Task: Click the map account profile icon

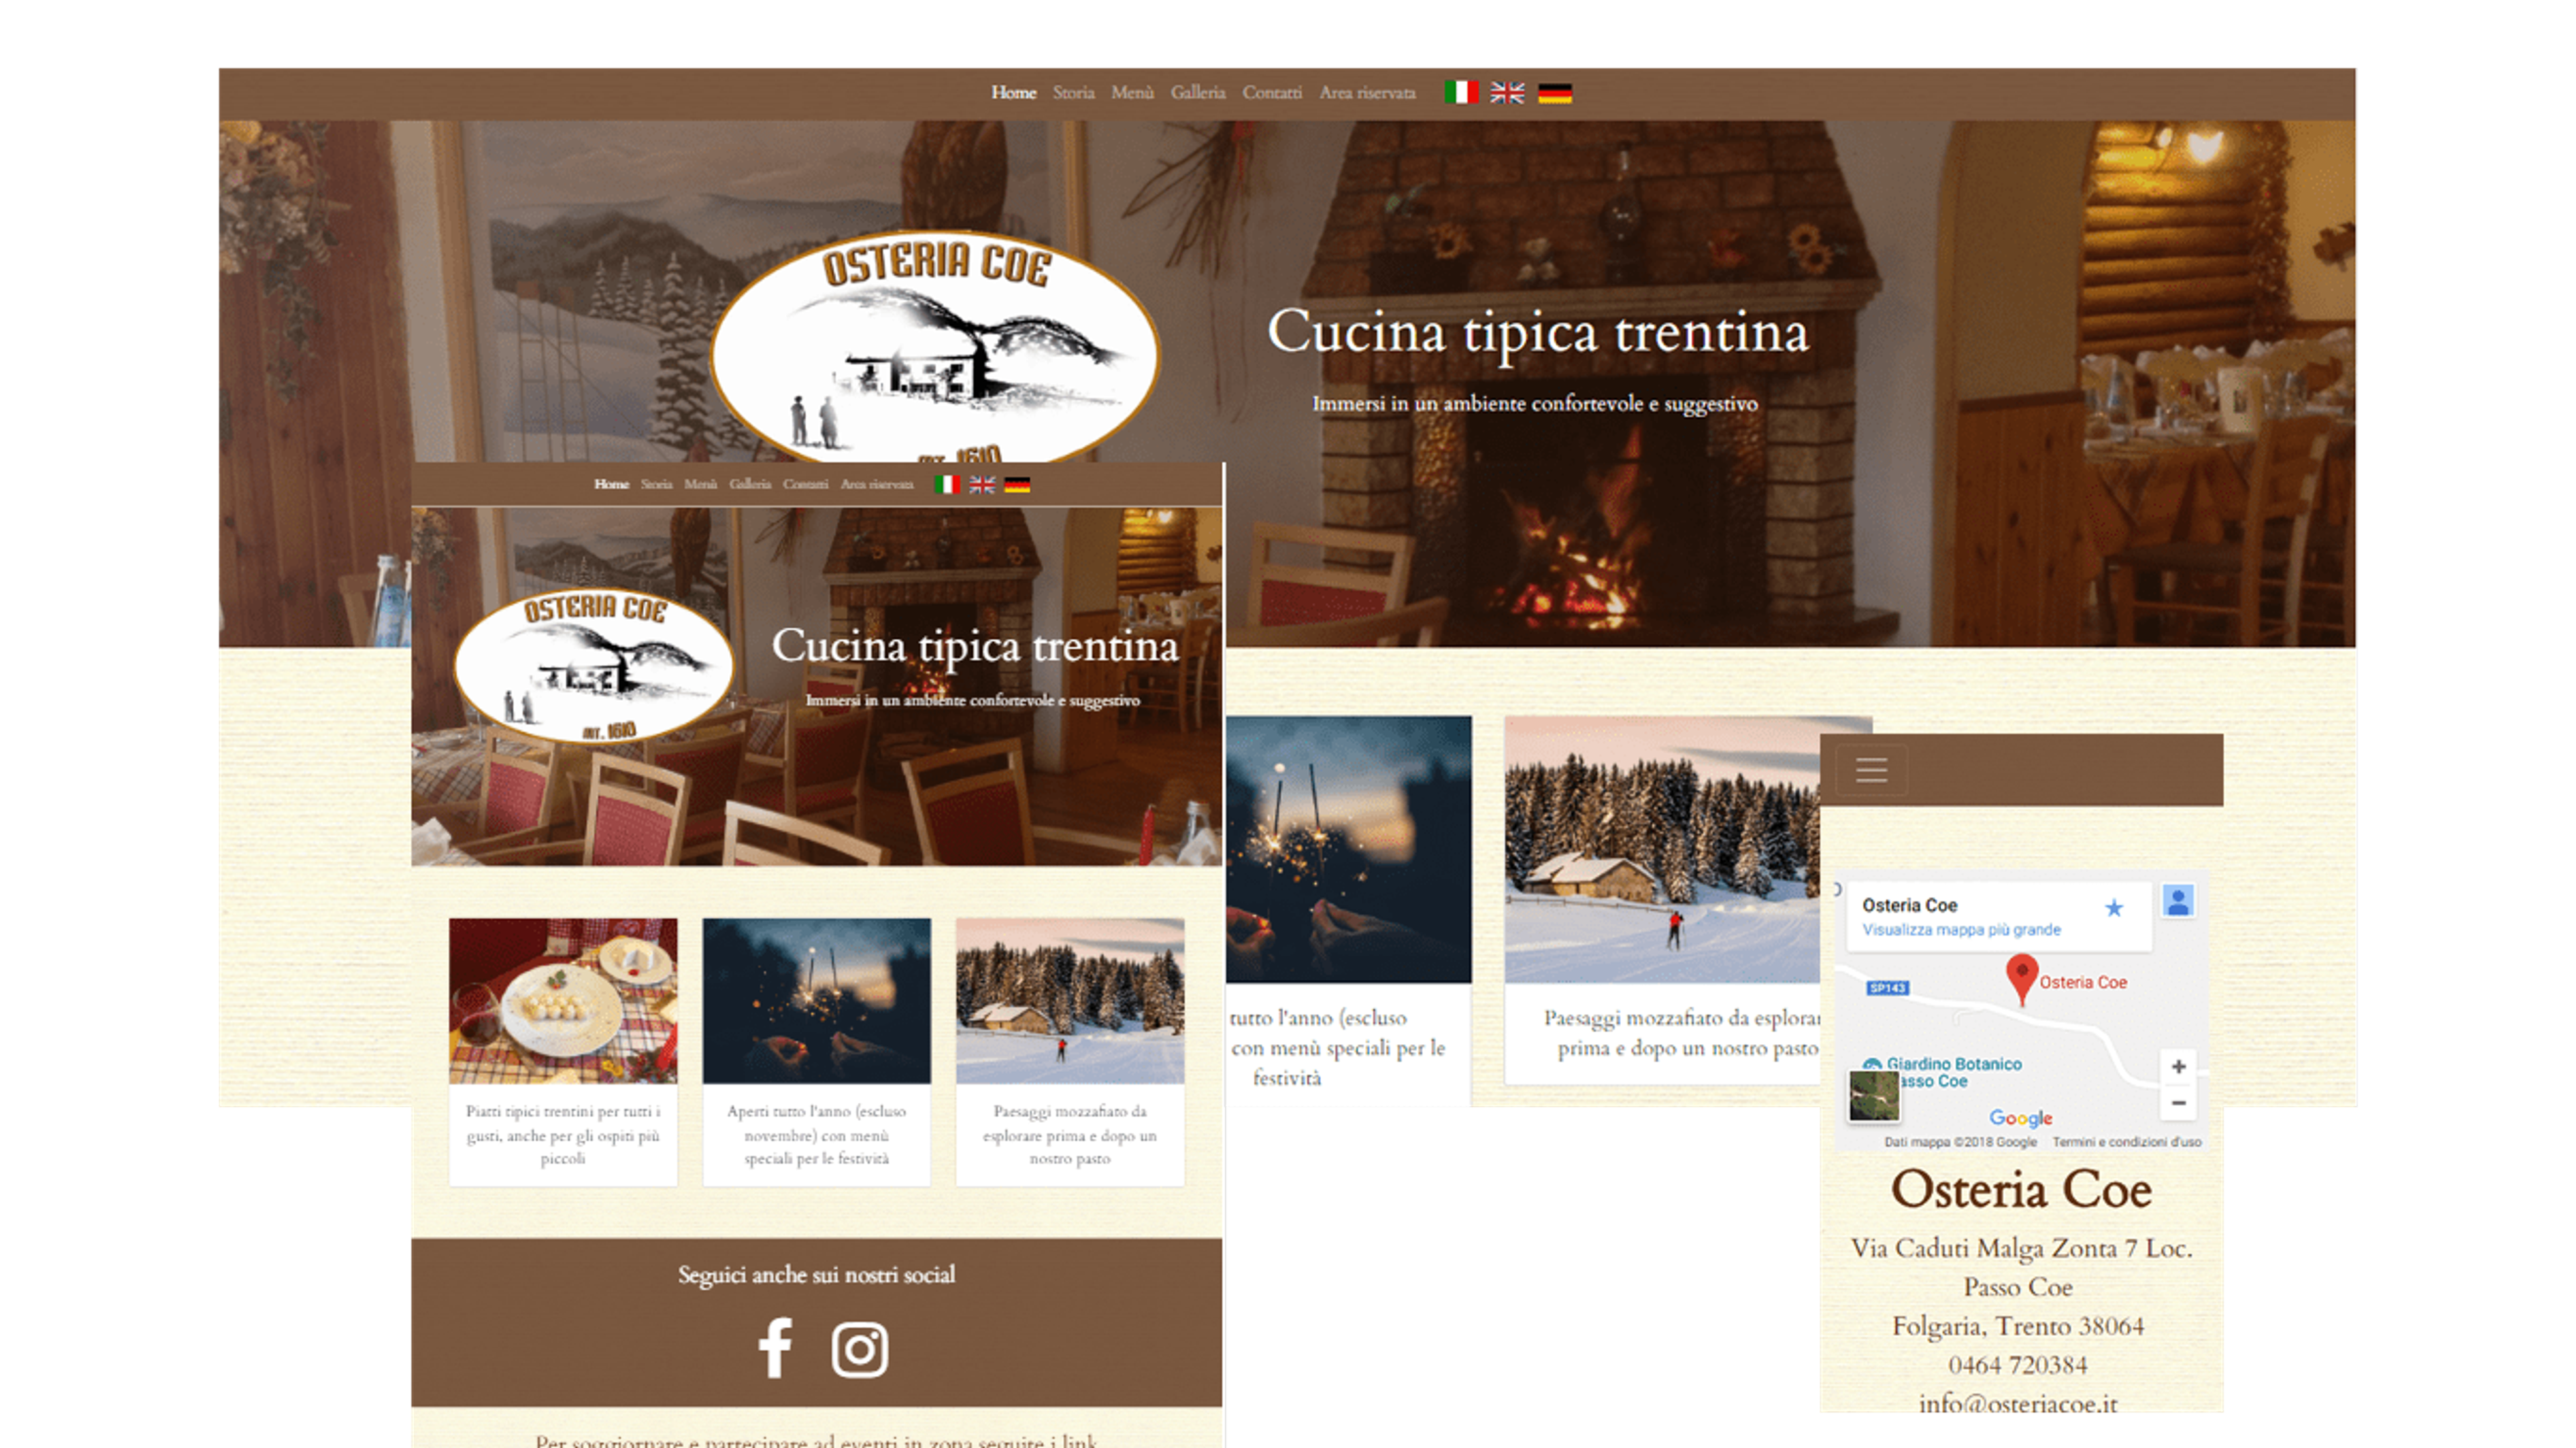Action: pos(2178,901)
